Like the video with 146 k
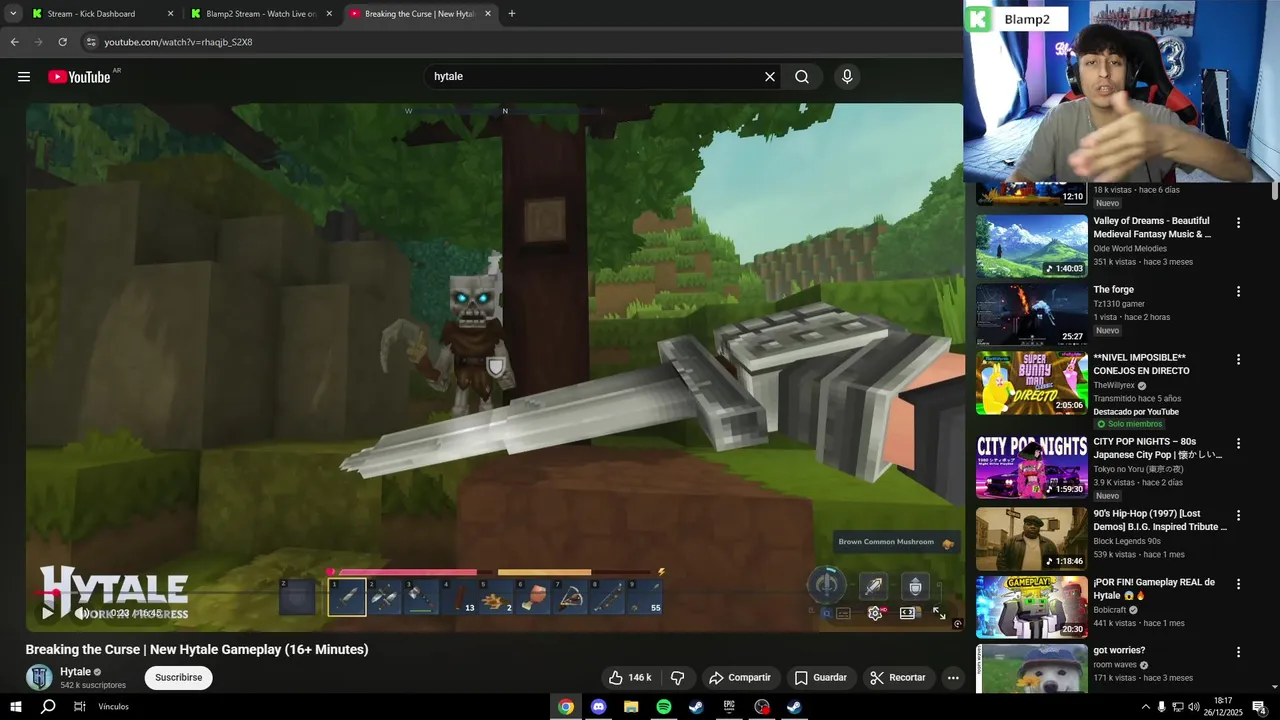Screen dimensions: 1280x720 pyautogui.click(x=631, y=677)
